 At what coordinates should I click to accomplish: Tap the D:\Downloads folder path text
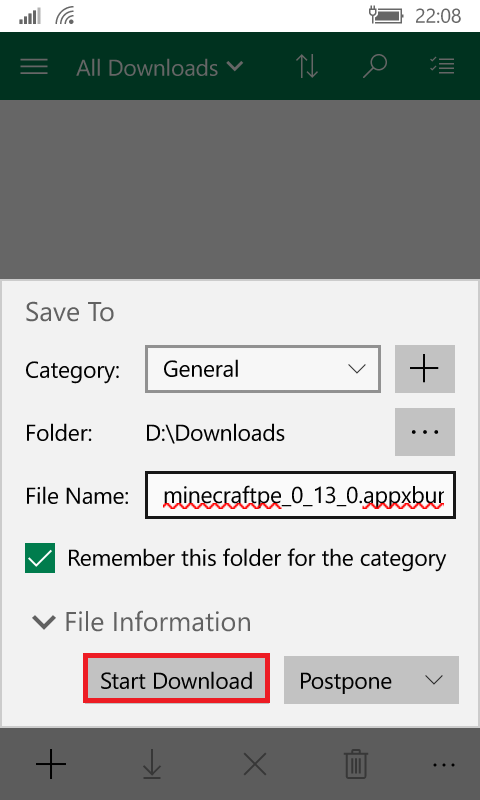point(215,433)
